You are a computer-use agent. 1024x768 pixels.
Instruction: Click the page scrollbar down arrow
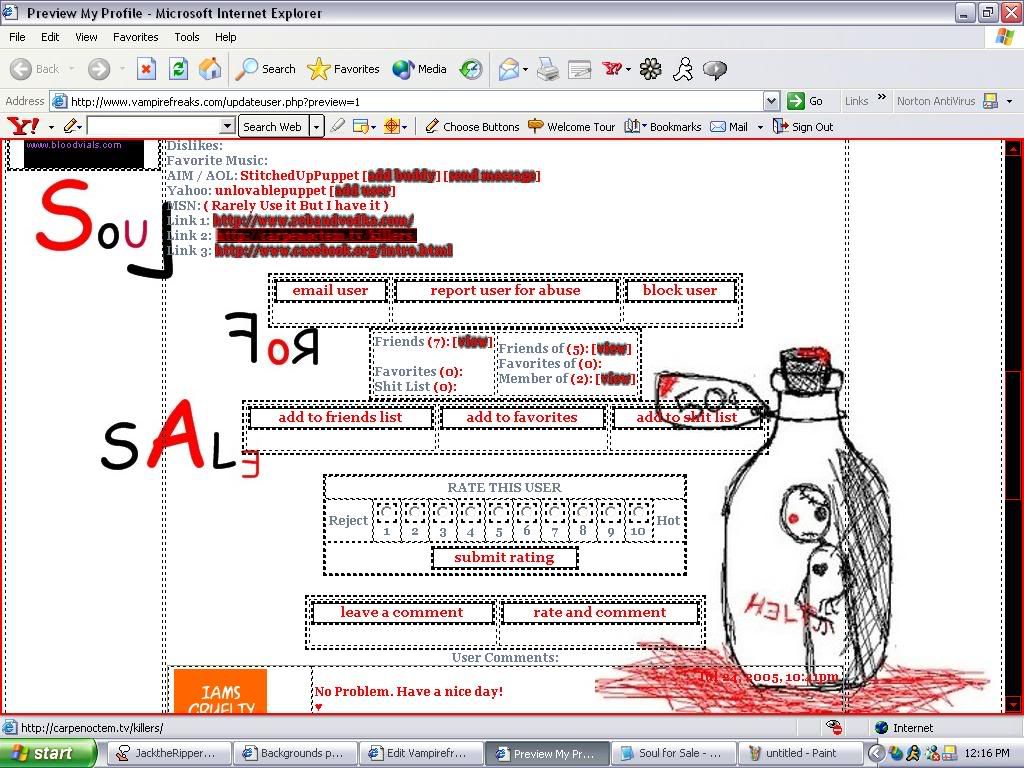click(1014, 705)
